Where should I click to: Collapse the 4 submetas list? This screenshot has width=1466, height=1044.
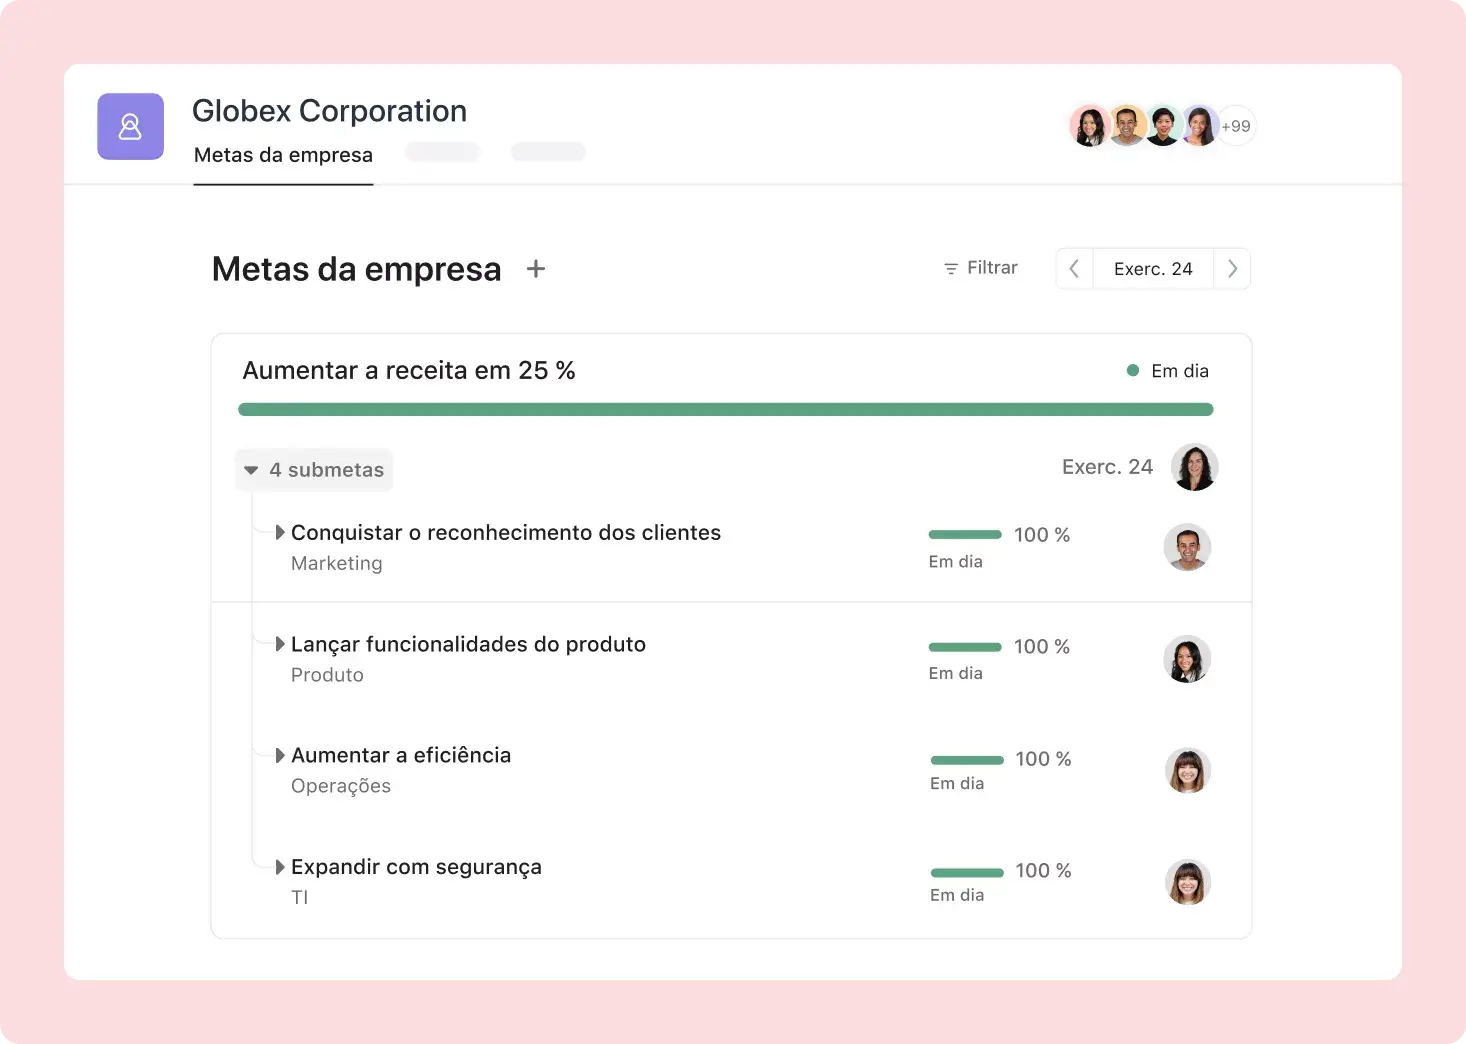click(x=314, y=470)
